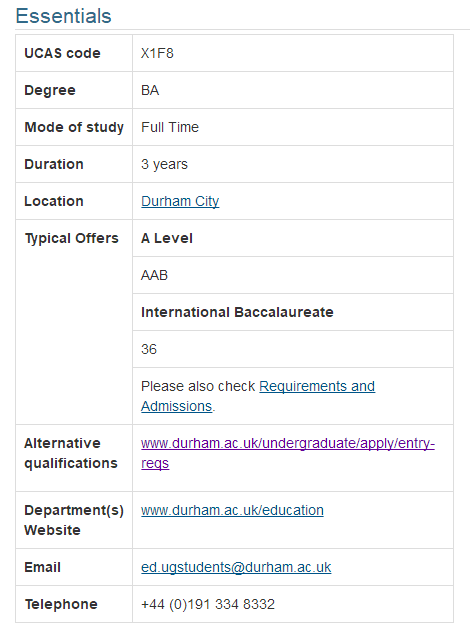Image resolution: width=470 pixels, height=644 pixels.
Task: Follow the Requirements and Admissions link
Action: pyautogui.click(x=258, y=396)
